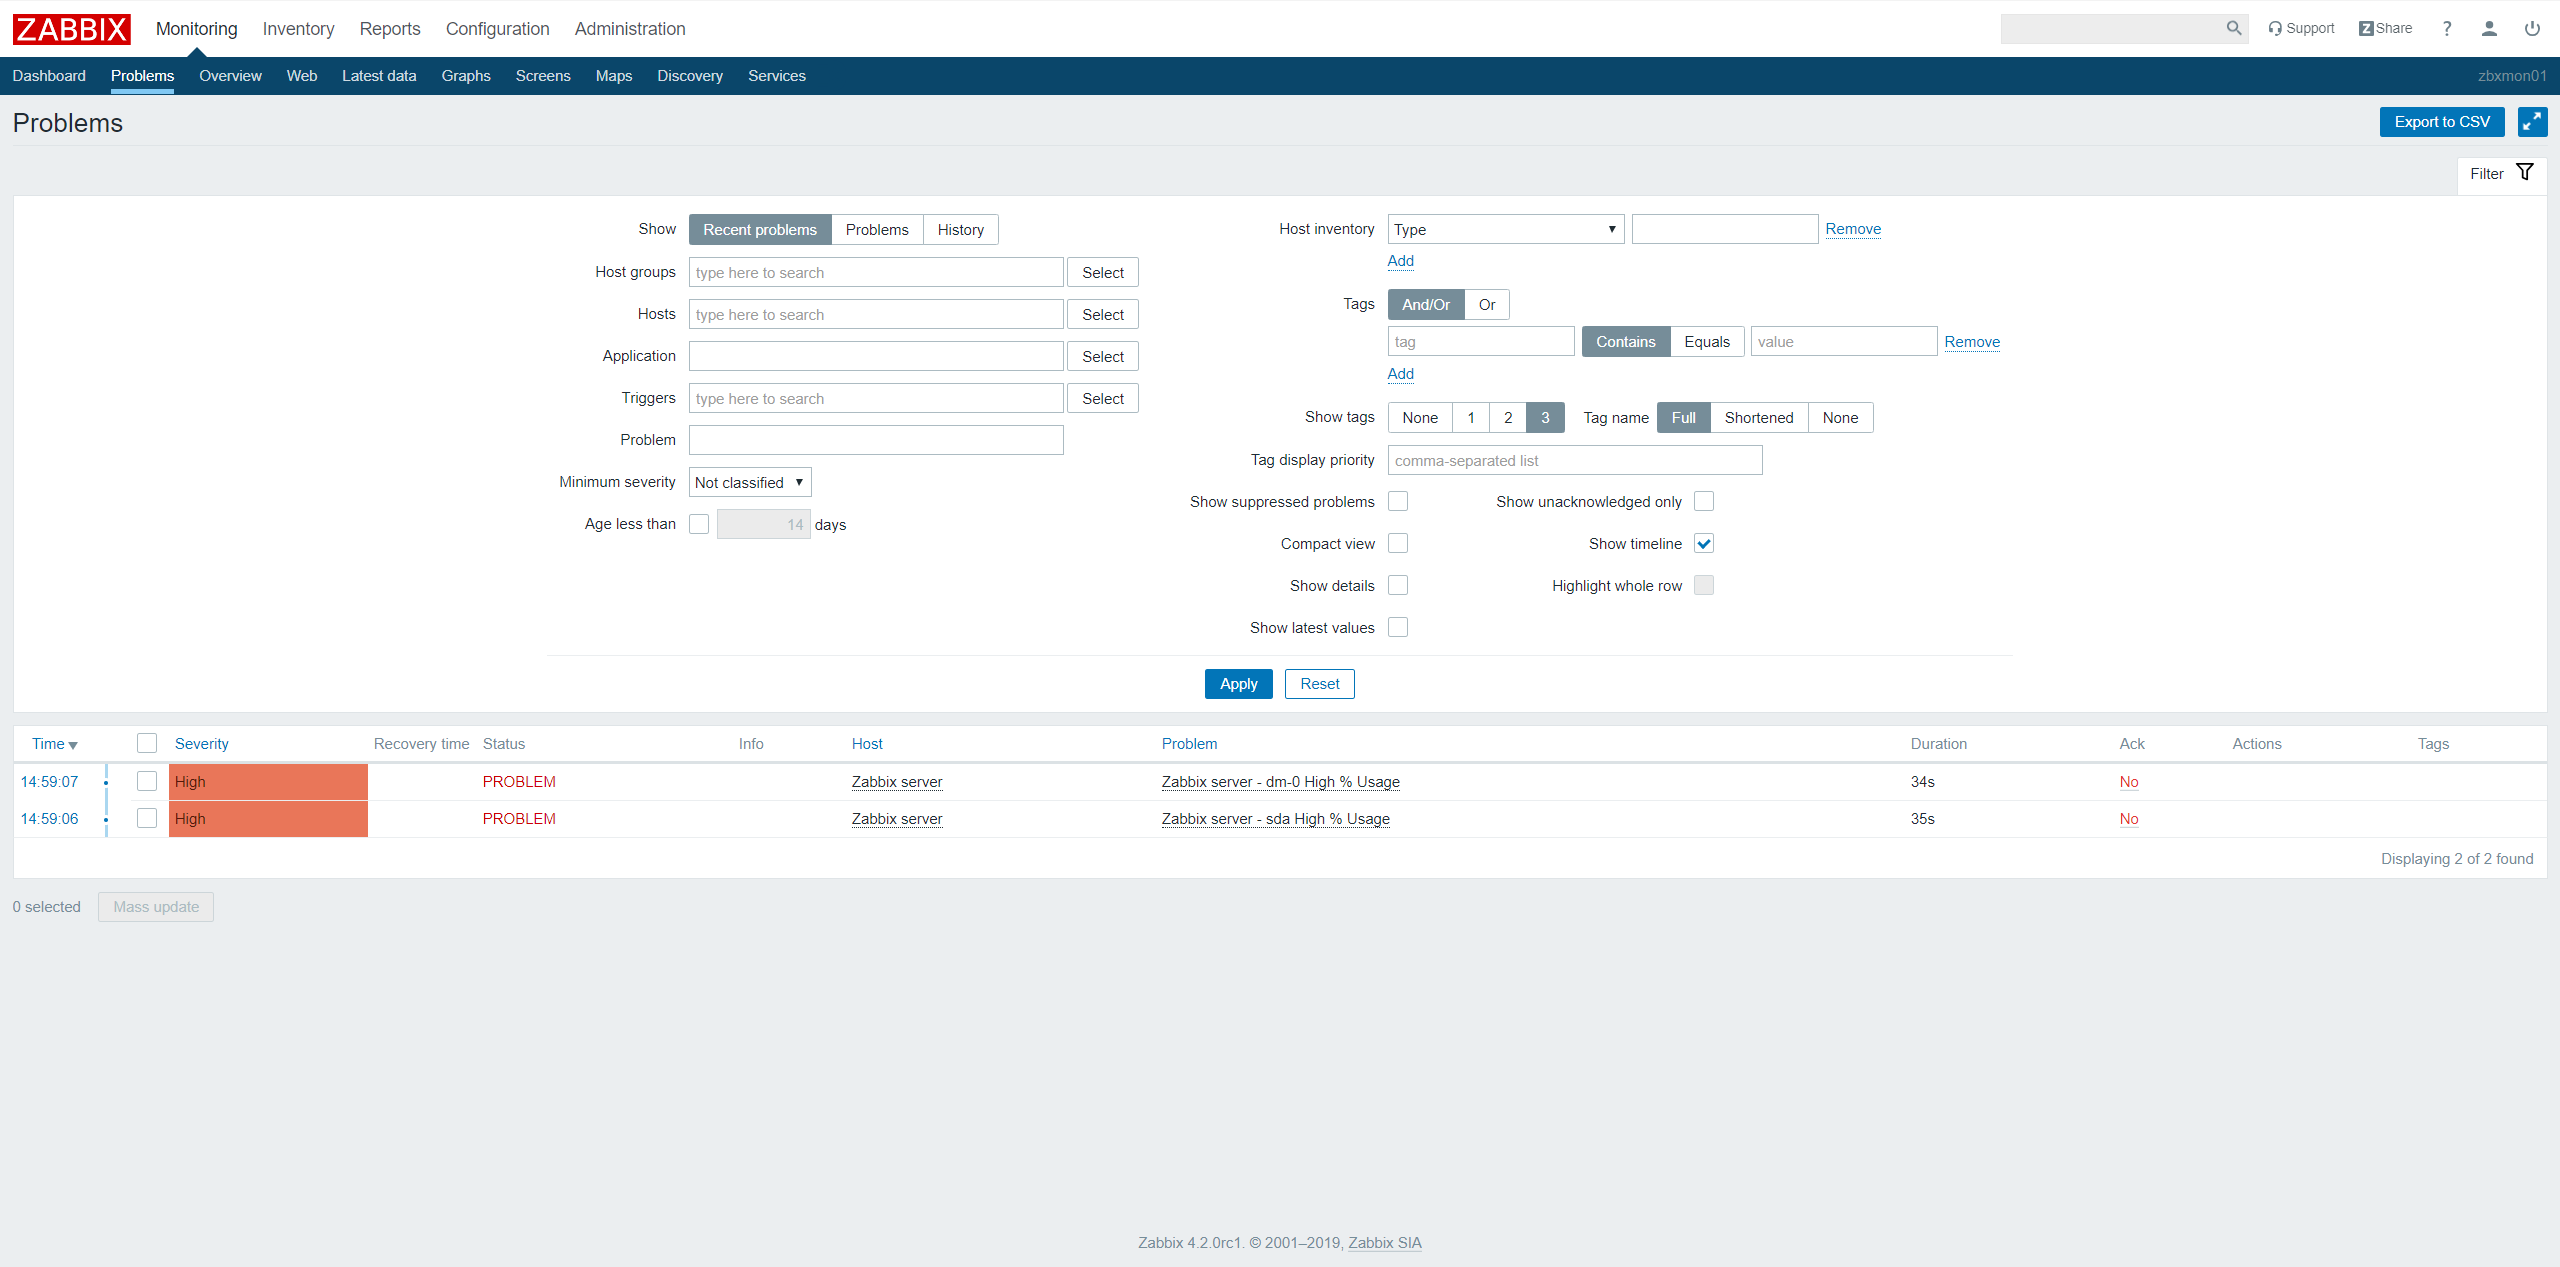Screen dimensions: 2560x1267
Task: Enable Show details checkbox
Action: (1398, 585)
